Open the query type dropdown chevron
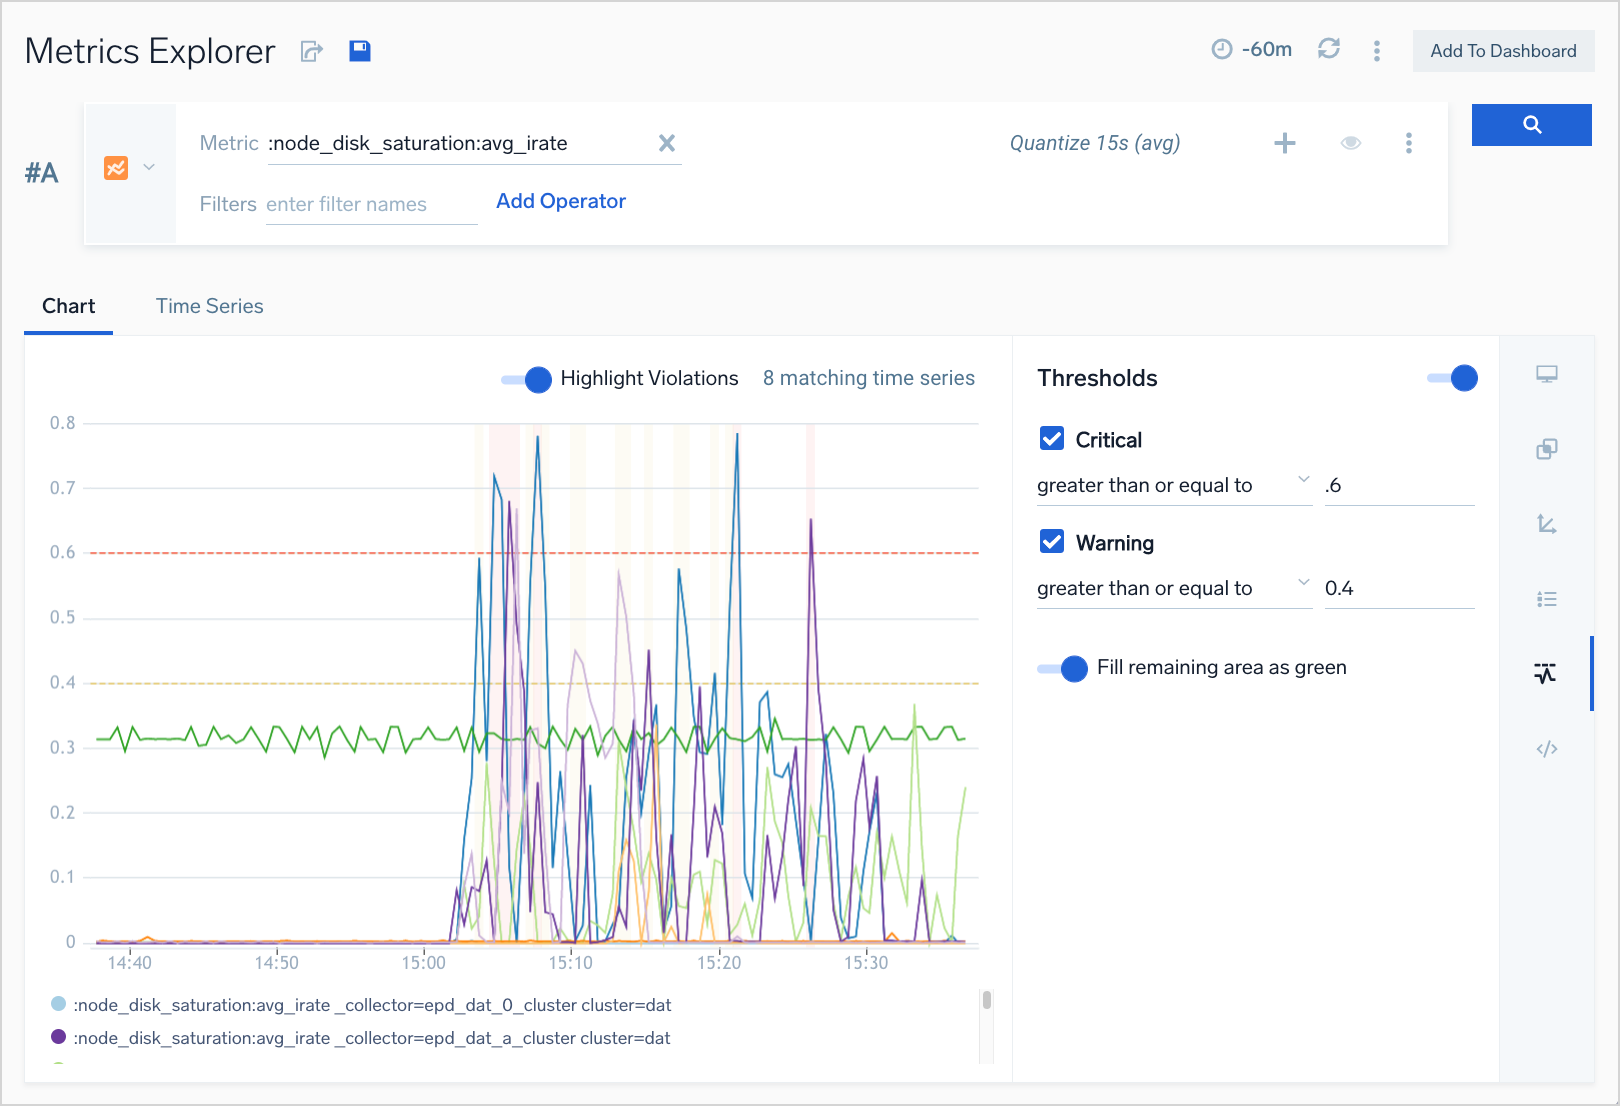Screen dimensions: 1620x1106 click(x=149, y=167)
